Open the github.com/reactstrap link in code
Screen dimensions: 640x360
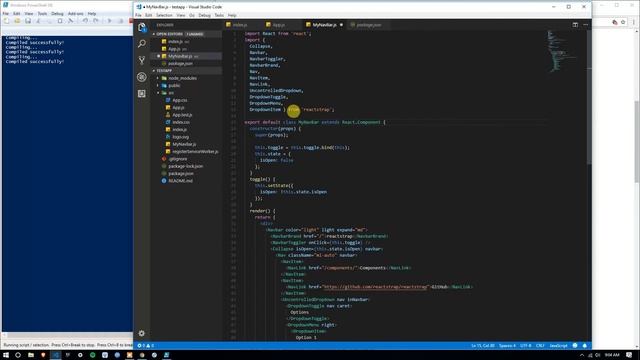(x=376, y=287)
